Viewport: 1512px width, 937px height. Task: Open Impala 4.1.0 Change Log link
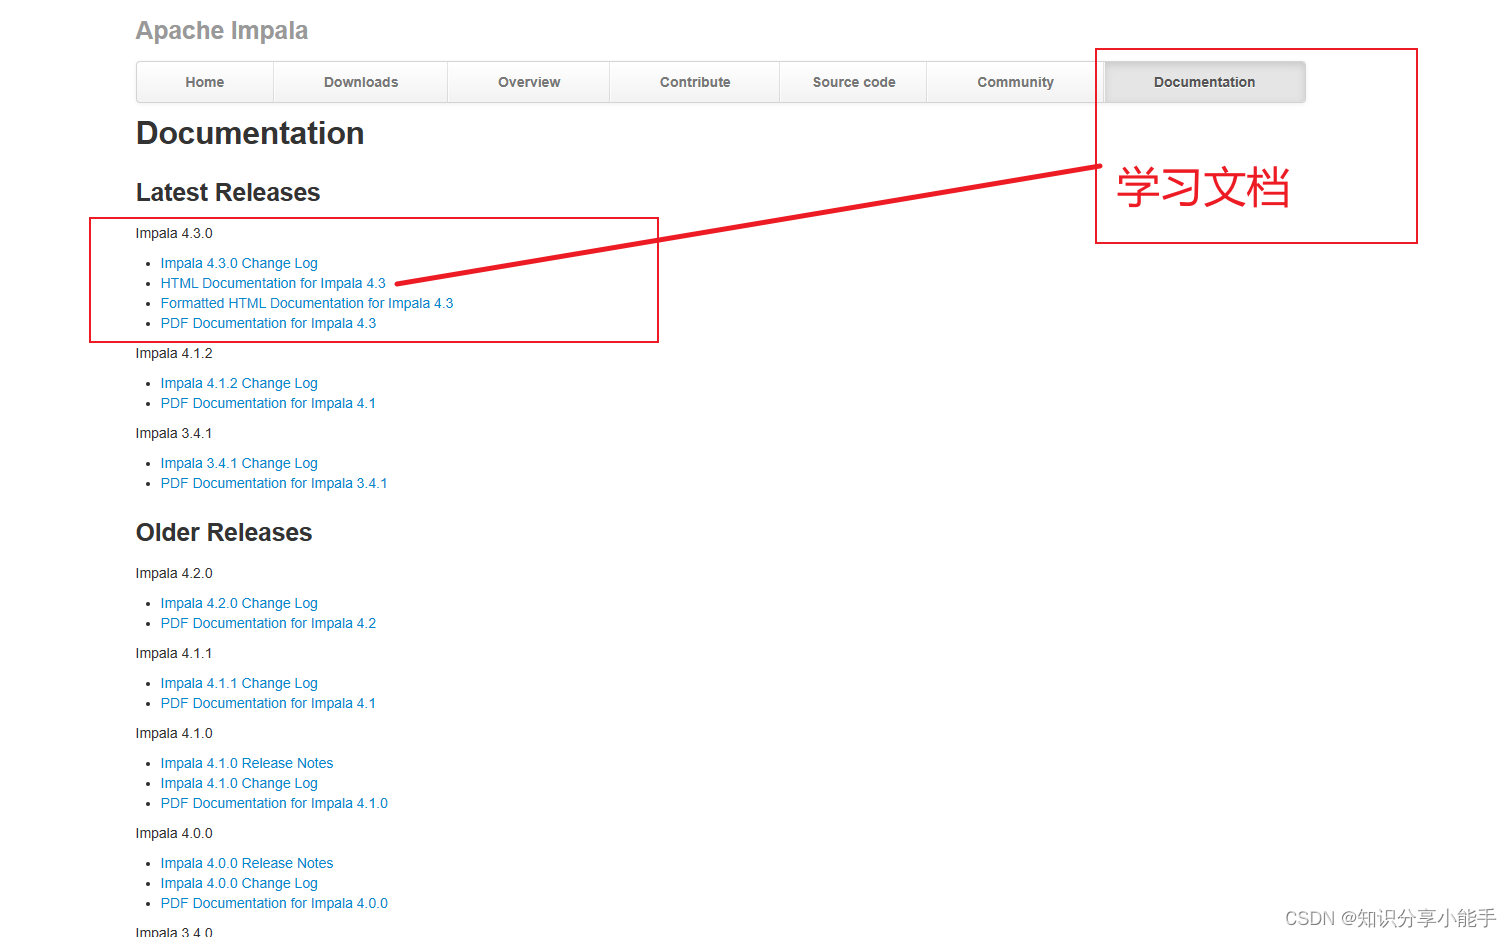pos(239,783)
